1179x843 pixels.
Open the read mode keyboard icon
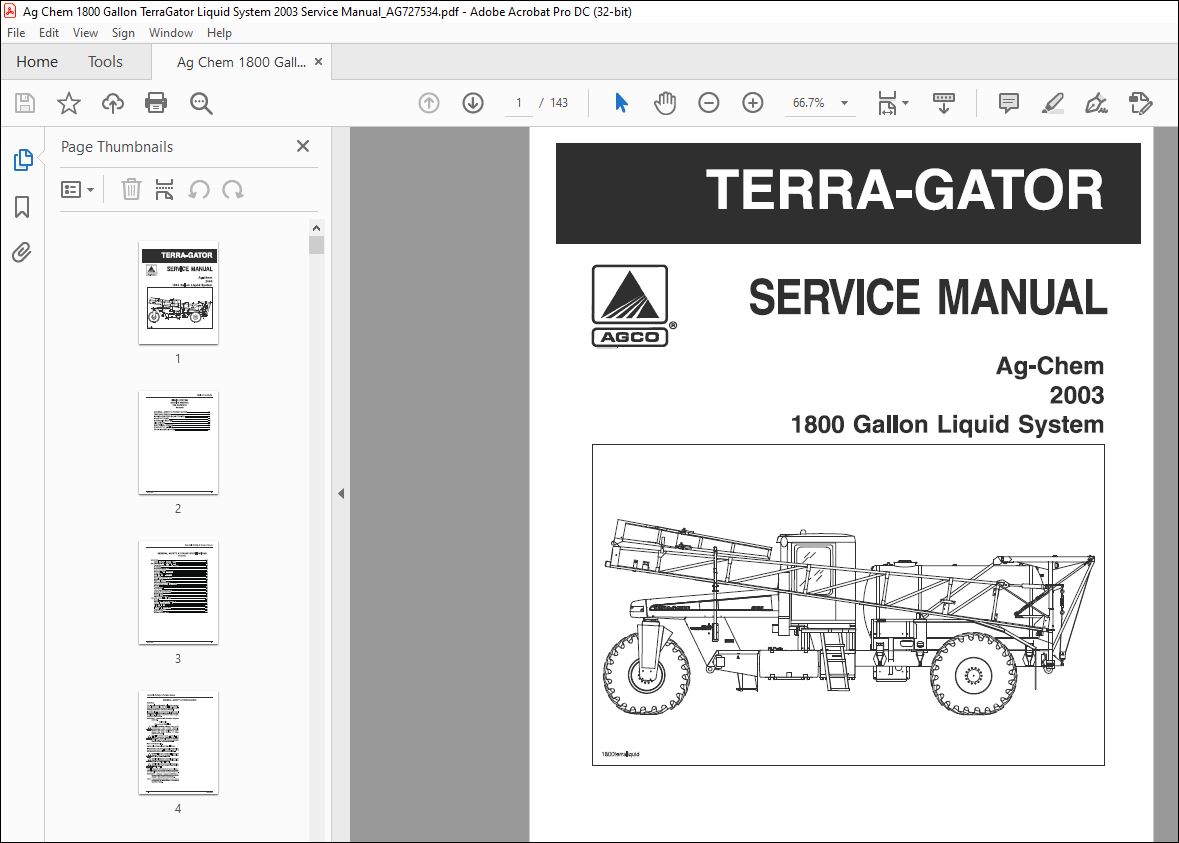point(944,103)
